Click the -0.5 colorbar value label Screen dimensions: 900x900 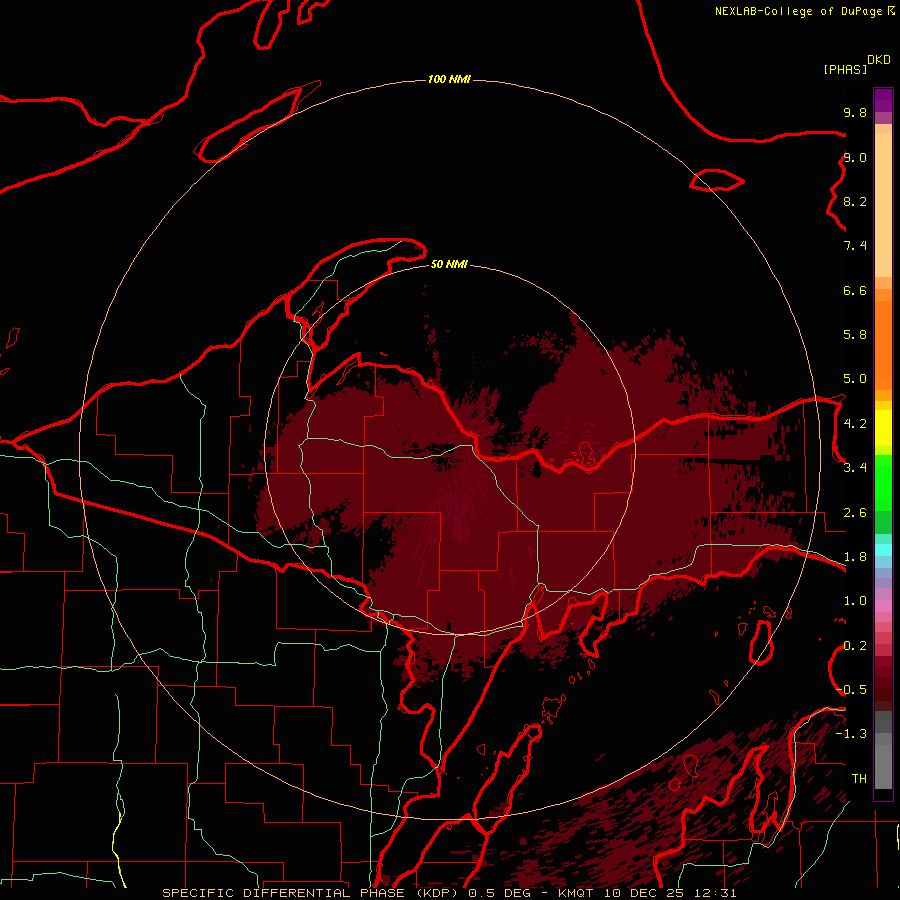[852, 690]
